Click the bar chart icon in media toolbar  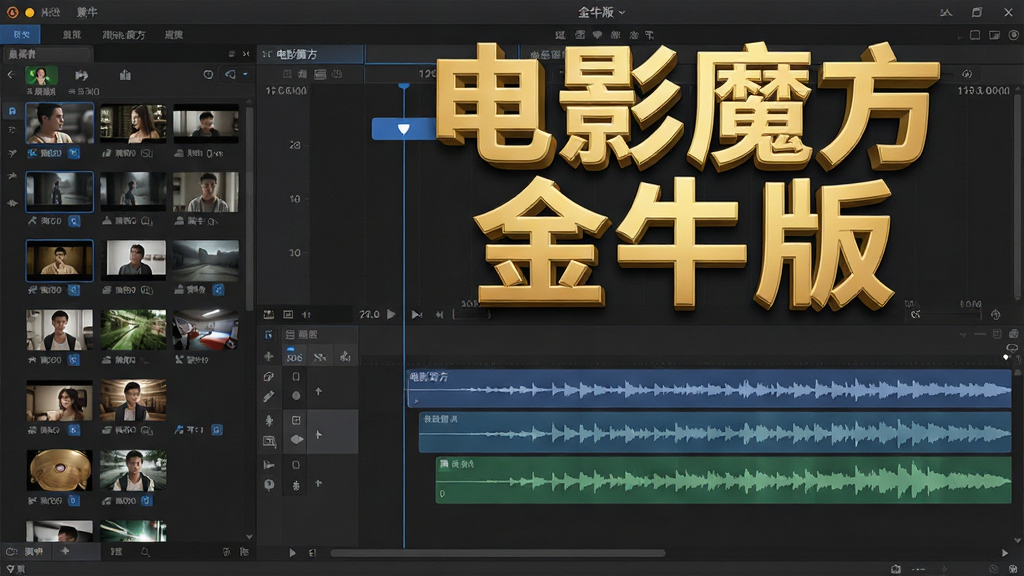tap(125, 75)
